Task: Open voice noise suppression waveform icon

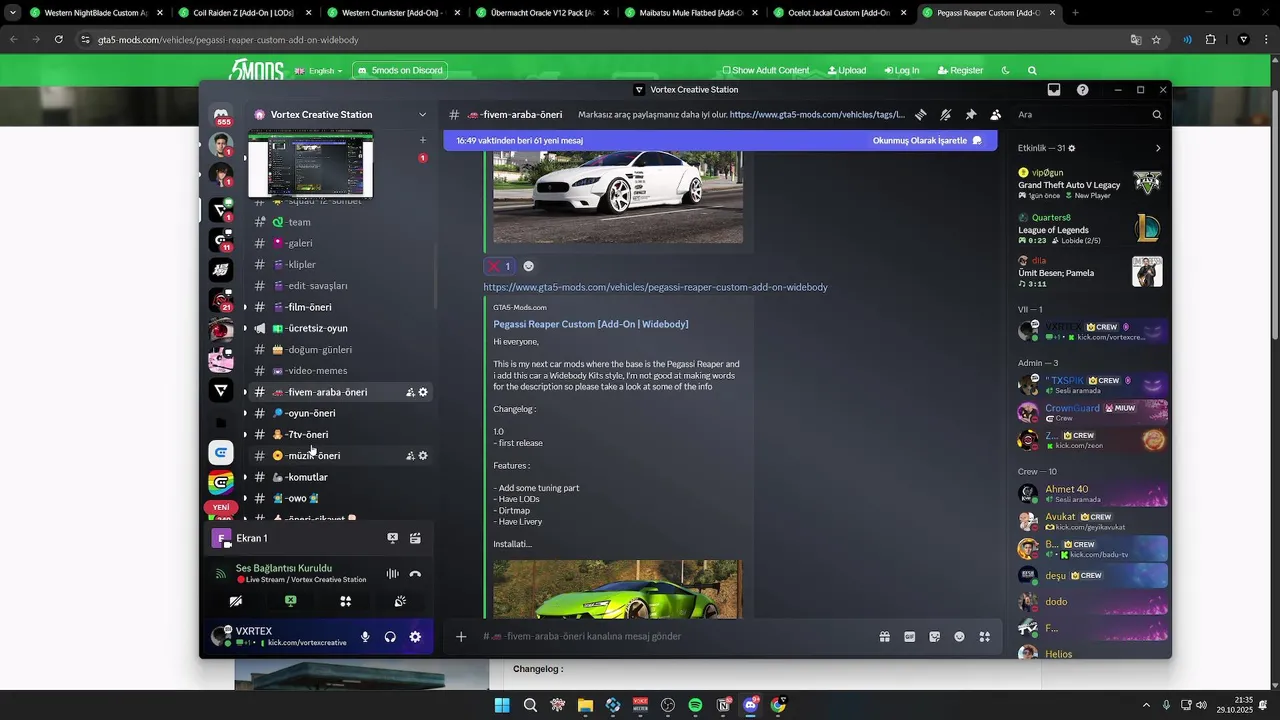Action: click(392, 574)
